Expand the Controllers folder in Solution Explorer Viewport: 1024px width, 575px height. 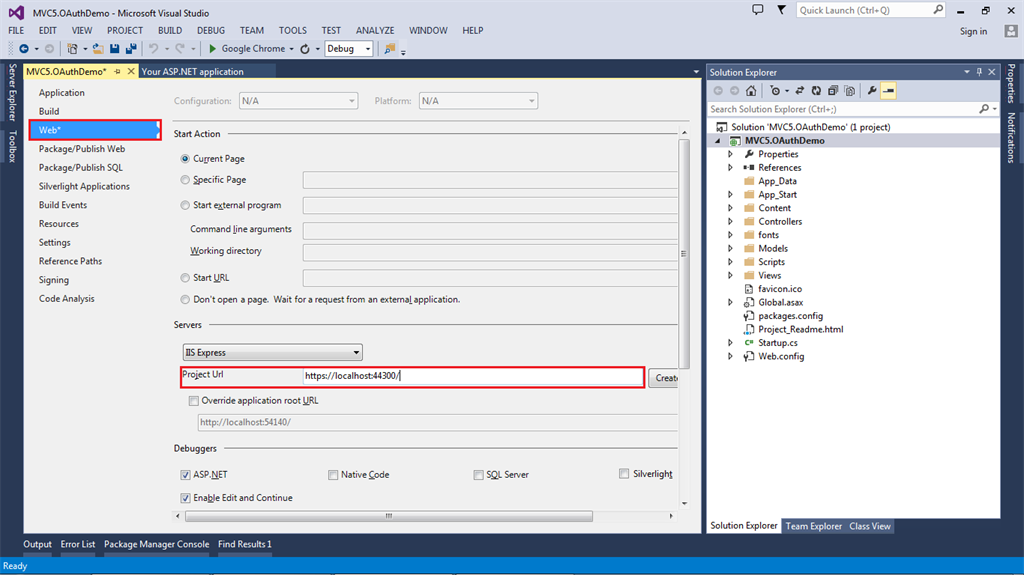click(x=731, y=222)
